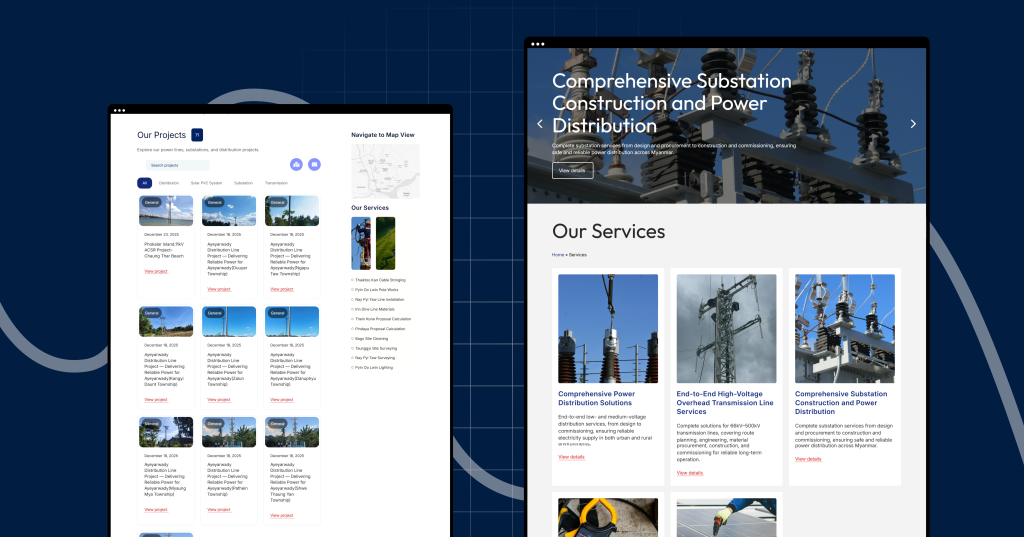Open Substation Construction card image
This screenshot has width=1024, height=537.
pos(845,329)
